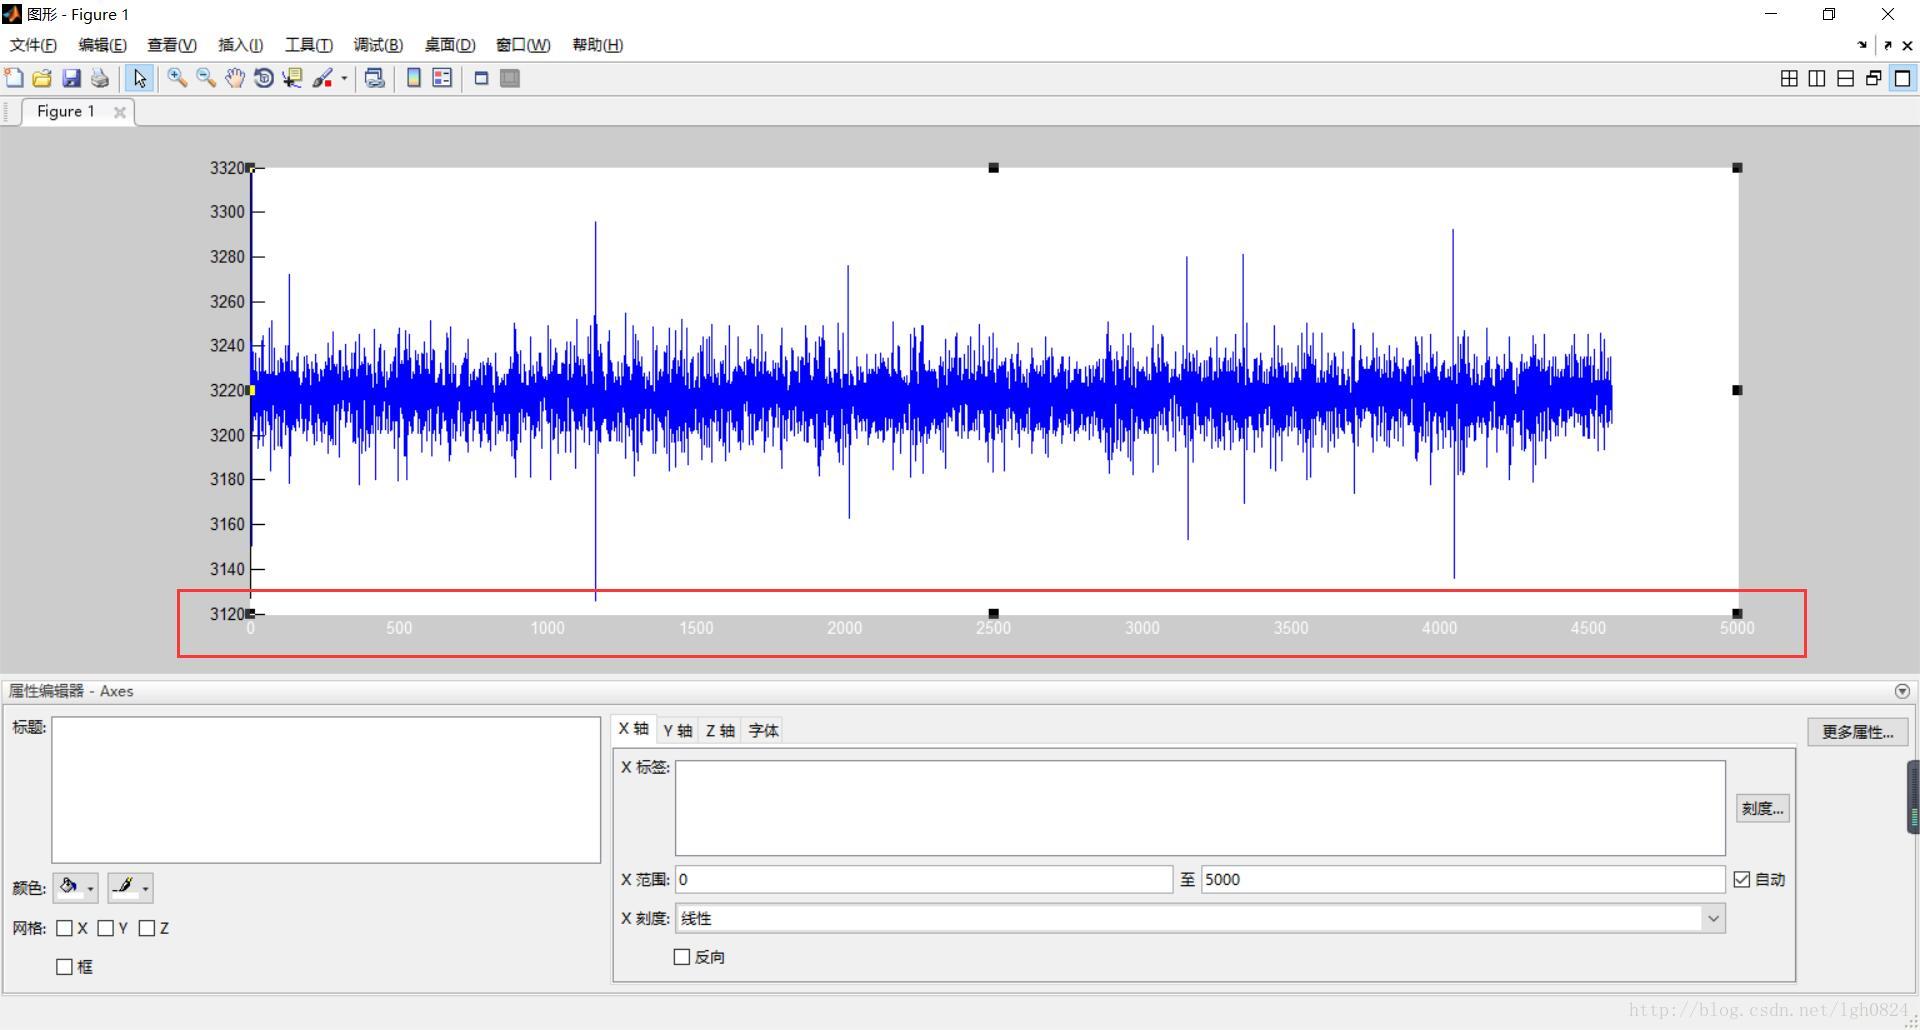Viewport: 1920px width, 1030px height.
Task: Close the docked Figure 1 tab
Action: point(120,112)
